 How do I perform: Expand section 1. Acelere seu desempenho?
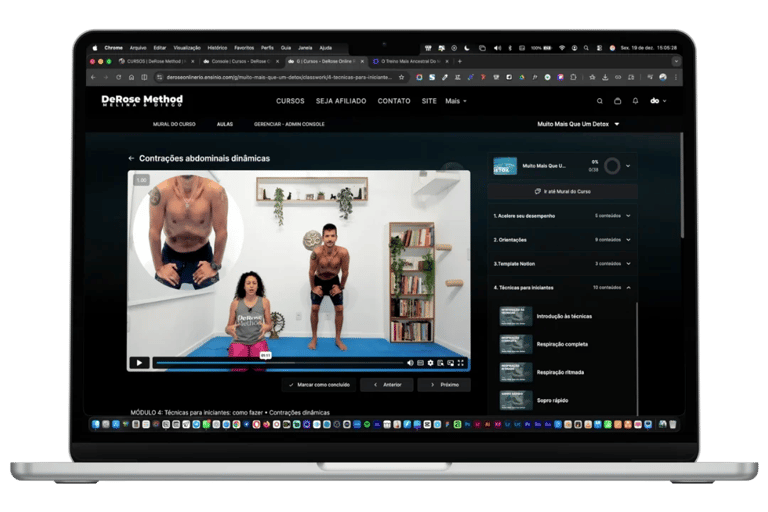click(x=562, y=216)
